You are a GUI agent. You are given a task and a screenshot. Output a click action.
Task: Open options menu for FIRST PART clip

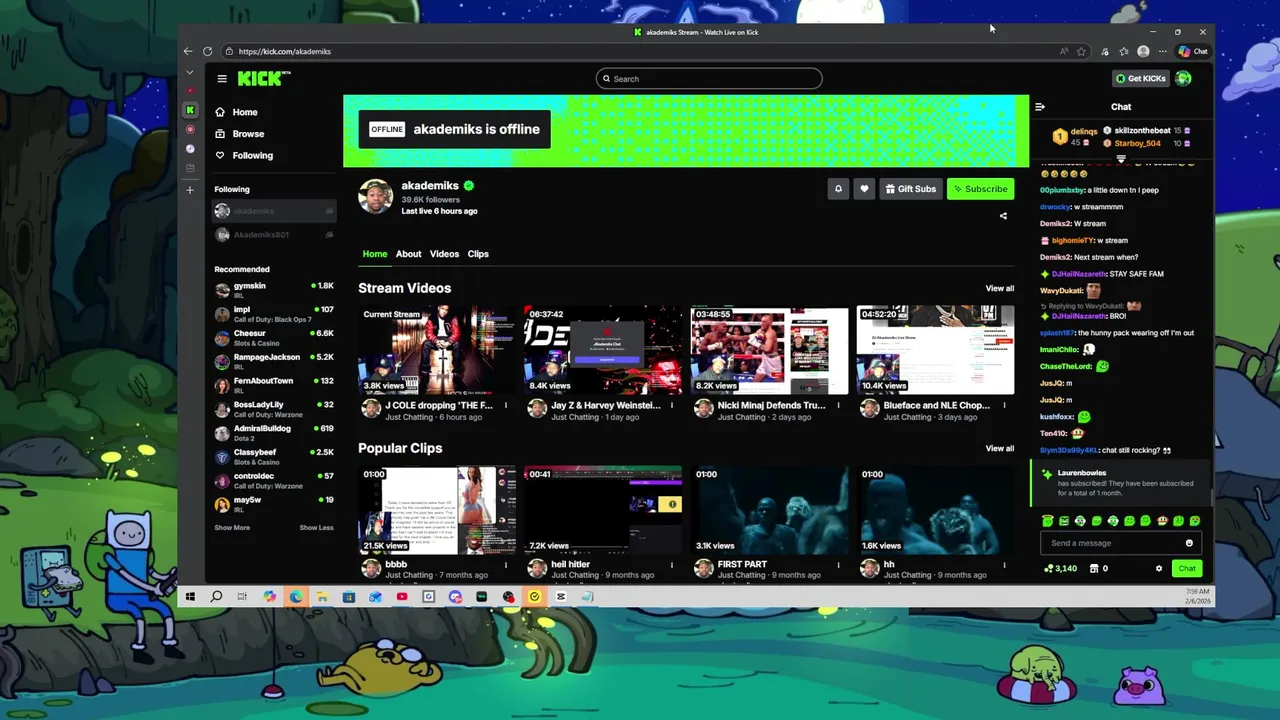[x=838, y=565]
